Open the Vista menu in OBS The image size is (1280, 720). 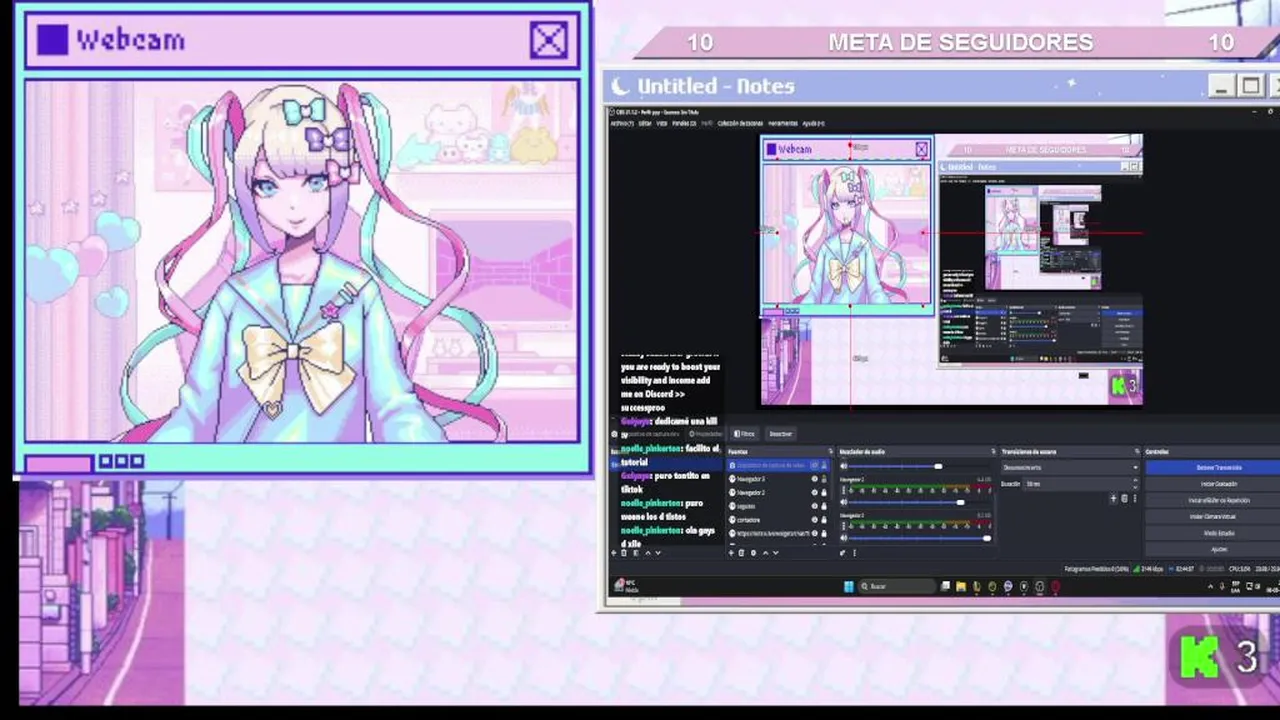tap(661, 123)
